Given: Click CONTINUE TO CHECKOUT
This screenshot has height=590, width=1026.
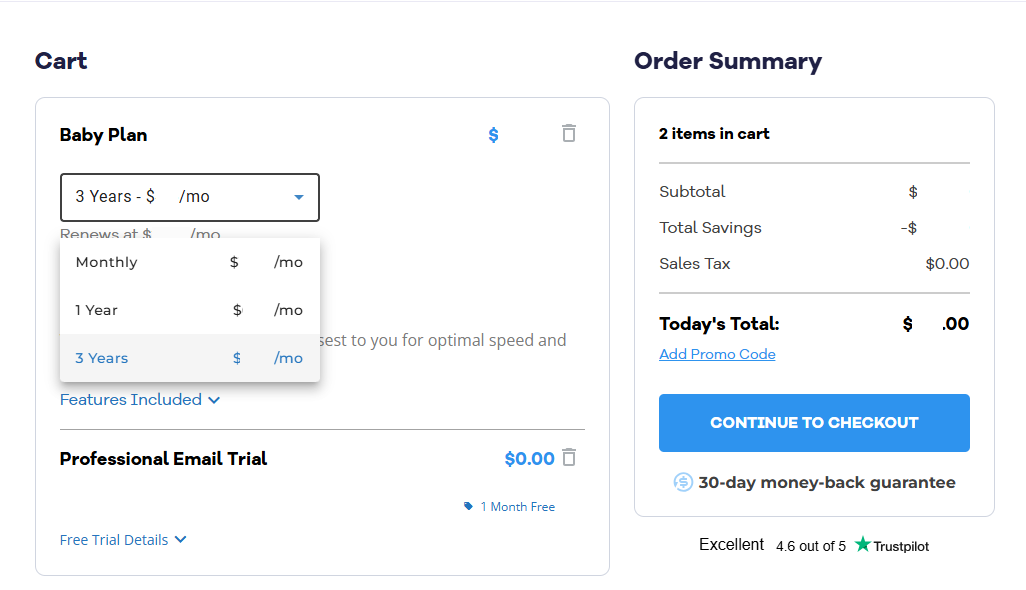Looking at the screenshot, I should click(x=813, y=422).
